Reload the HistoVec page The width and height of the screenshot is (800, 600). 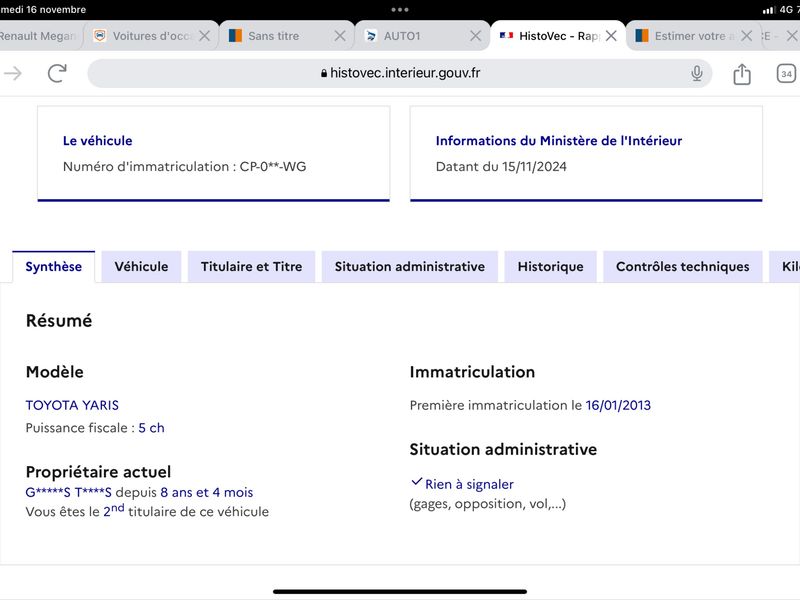[x=57, y=73]
